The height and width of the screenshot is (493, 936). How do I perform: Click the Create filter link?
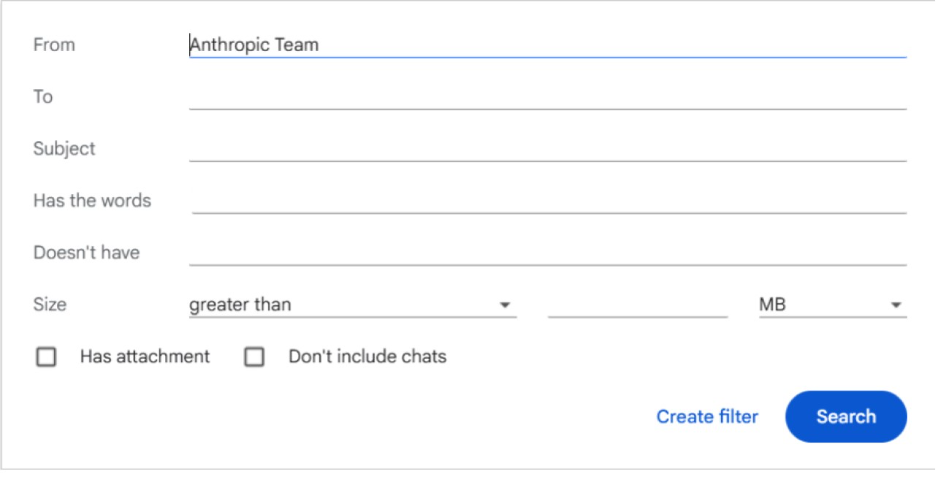(x=707, y=417)
